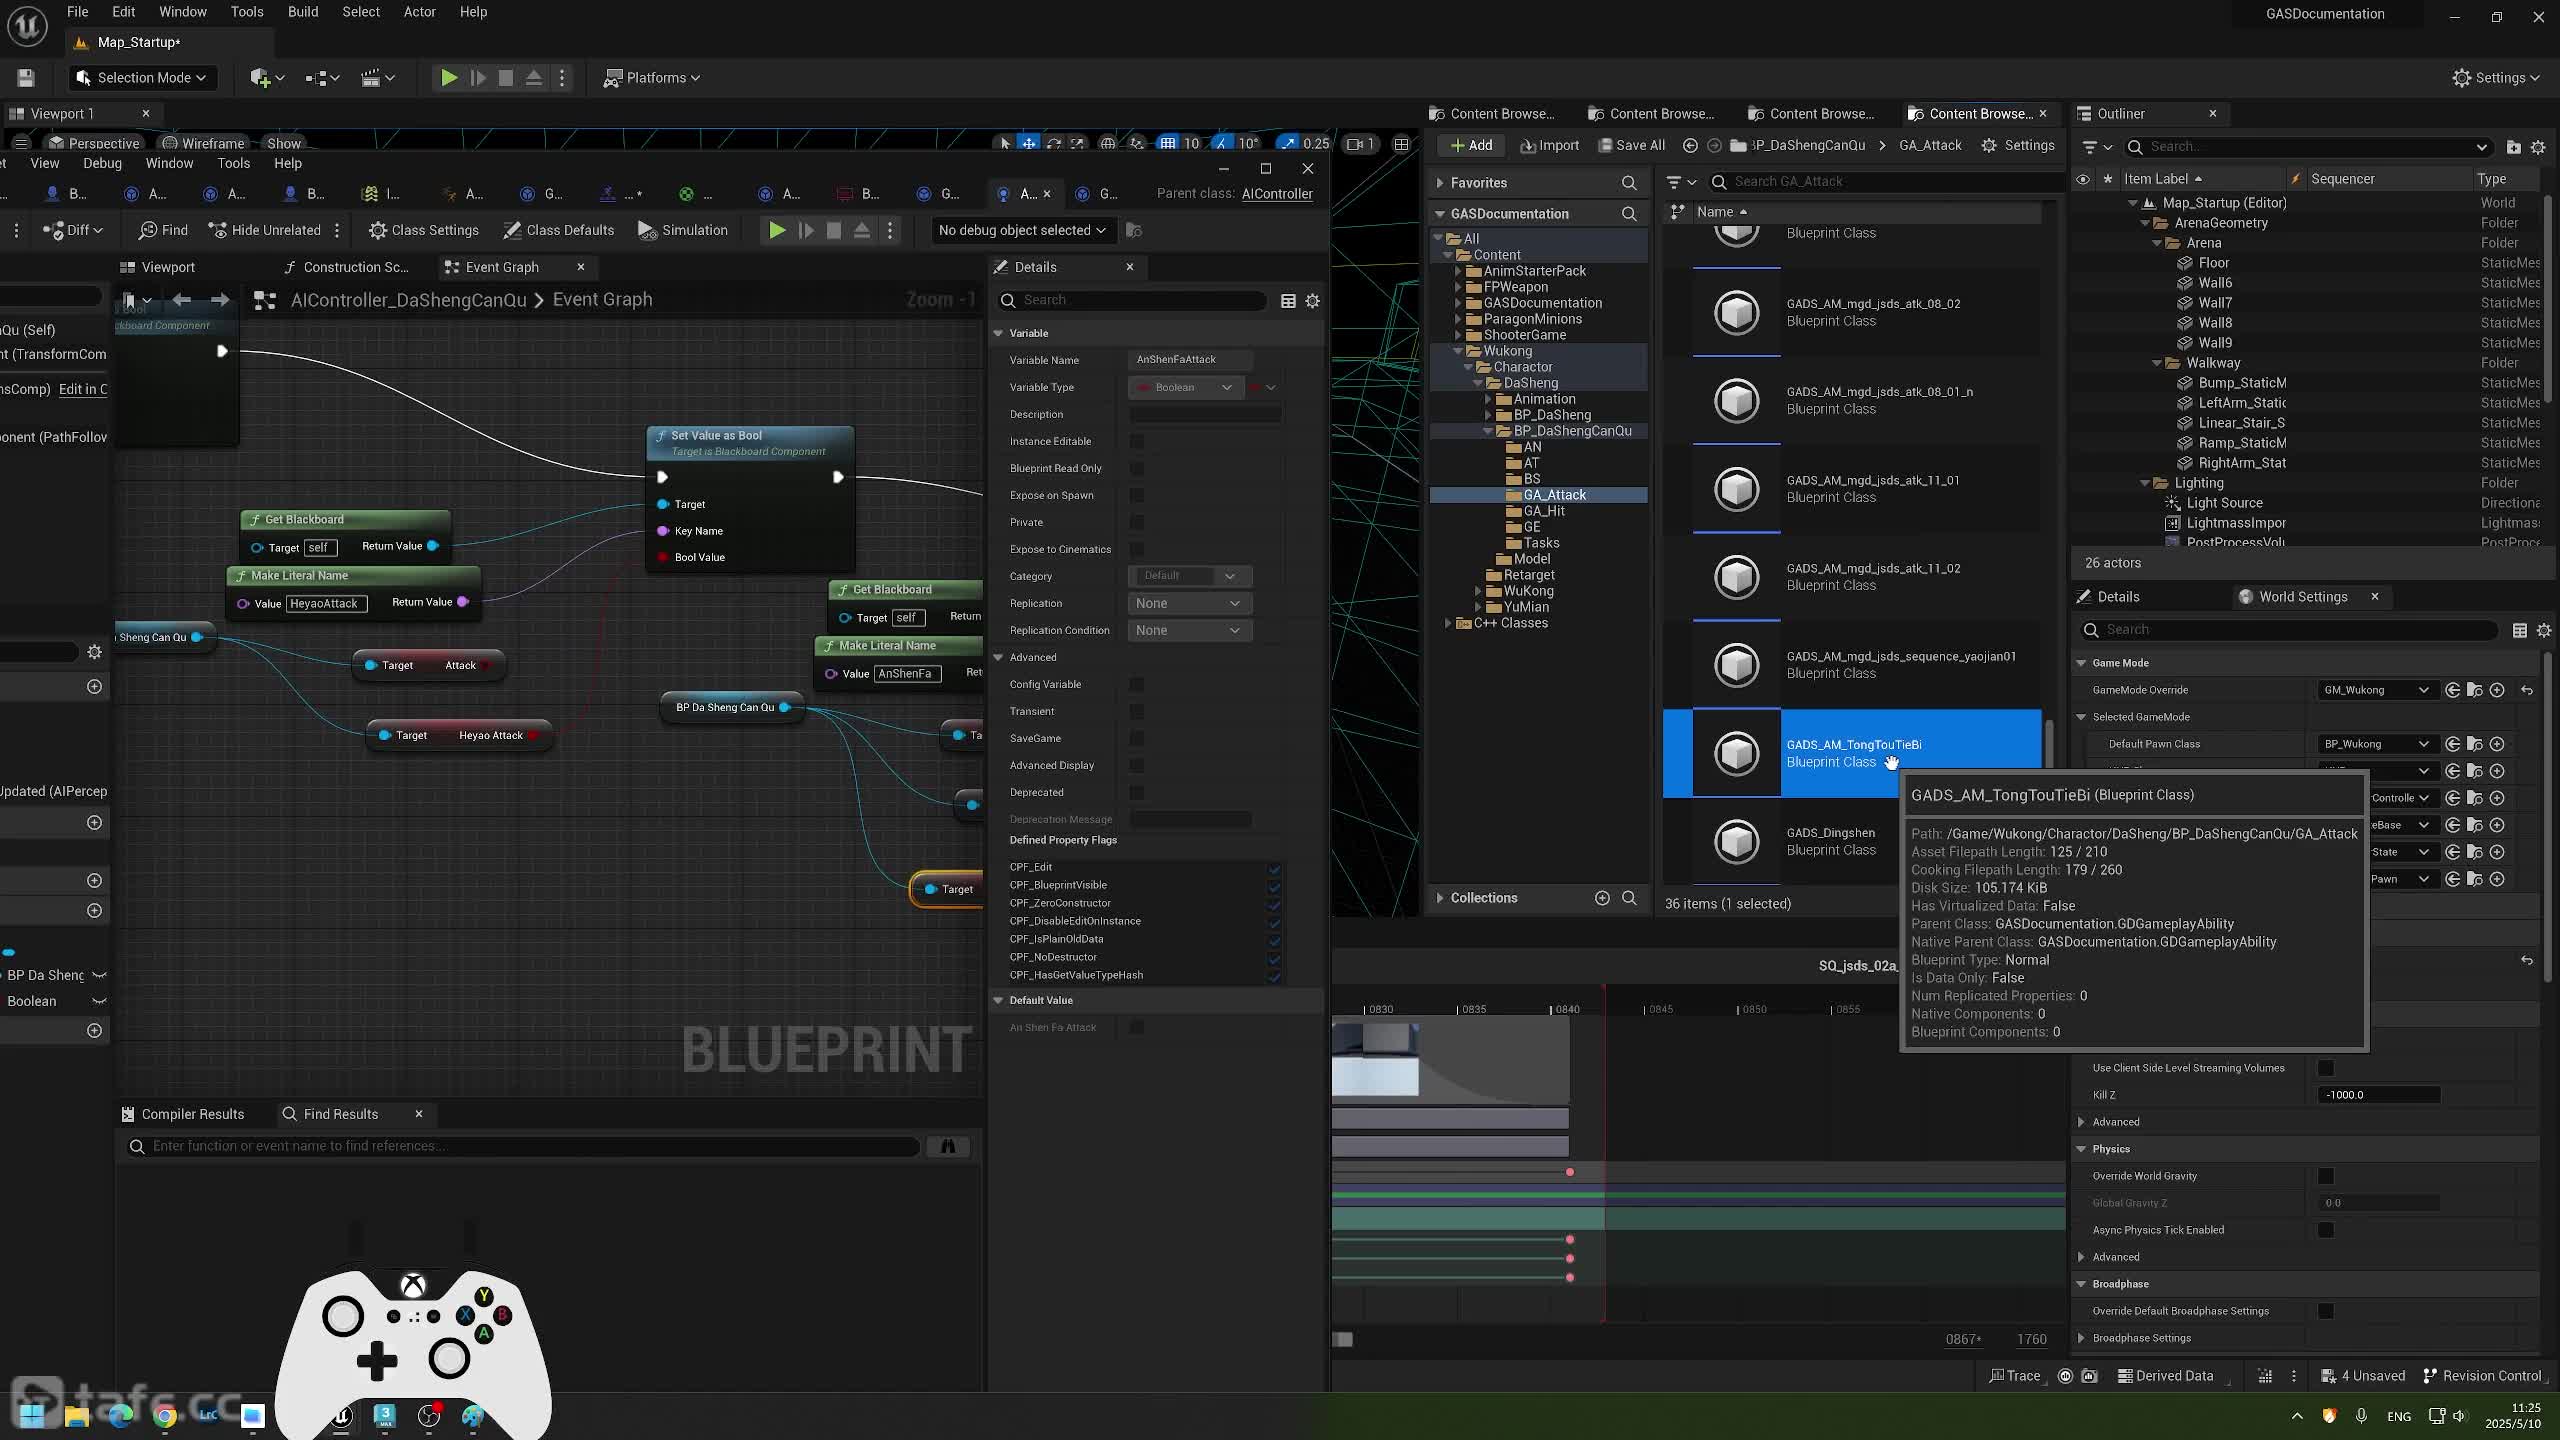Compile the blueprint play button in blueprint toolbar
The image size is (2560, 1440).
coord(777,231)
